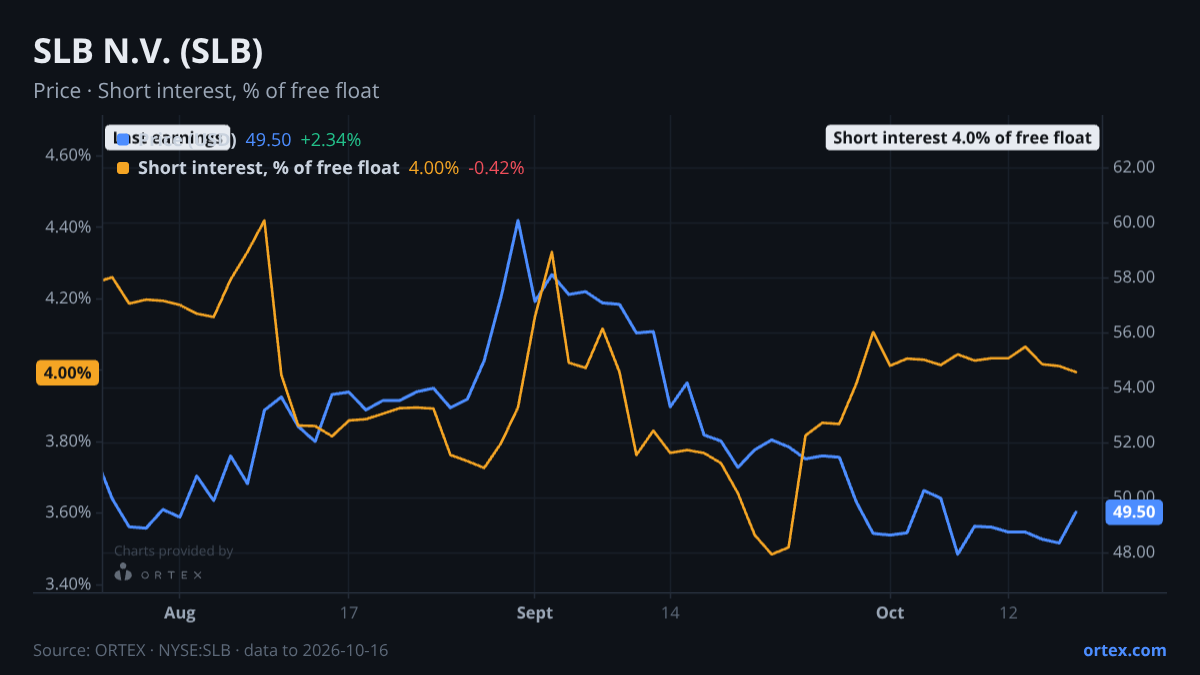This screenshot has width=1200, height=675.
Task: Click the 54.00 right axis label
Action: coord(1134,387)
